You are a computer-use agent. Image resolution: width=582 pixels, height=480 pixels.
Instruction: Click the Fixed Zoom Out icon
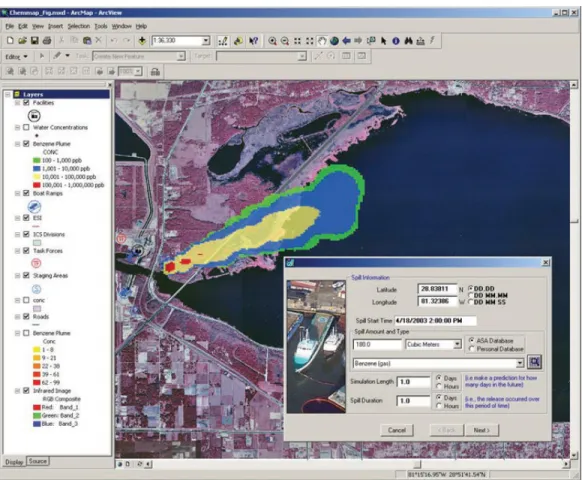(310, 41)
